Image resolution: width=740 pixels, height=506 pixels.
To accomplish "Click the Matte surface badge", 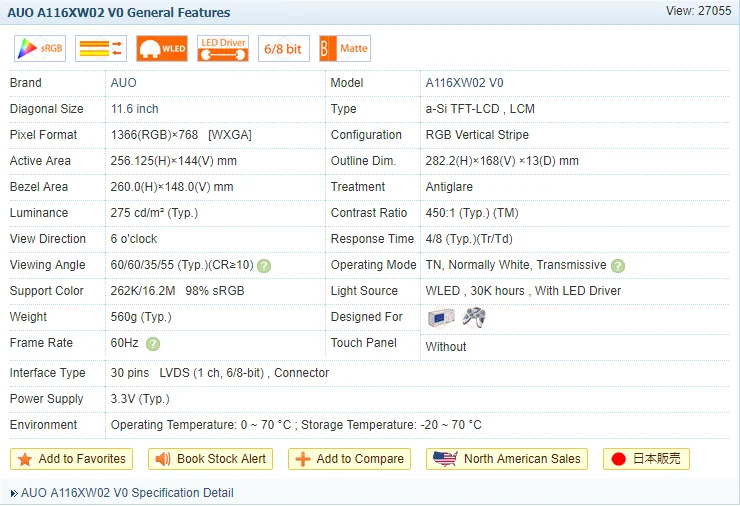I will pyautogui.click(x=345, y=49).
